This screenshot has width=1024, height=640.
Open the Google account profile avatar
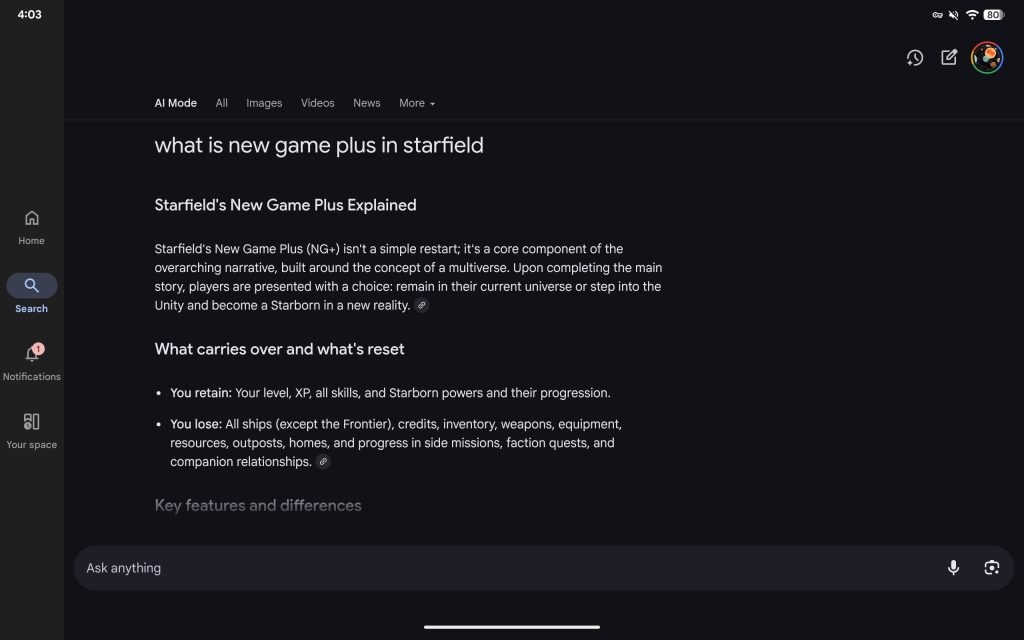click(987, 58)
